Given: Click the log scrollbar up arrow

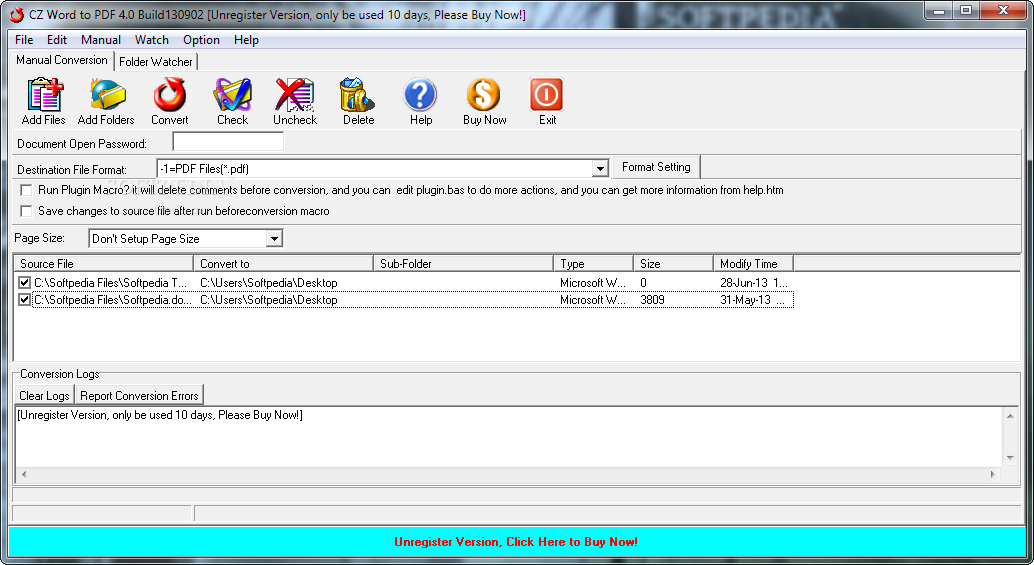Looking at the screenshot, I should click(x=1010, y=415).
